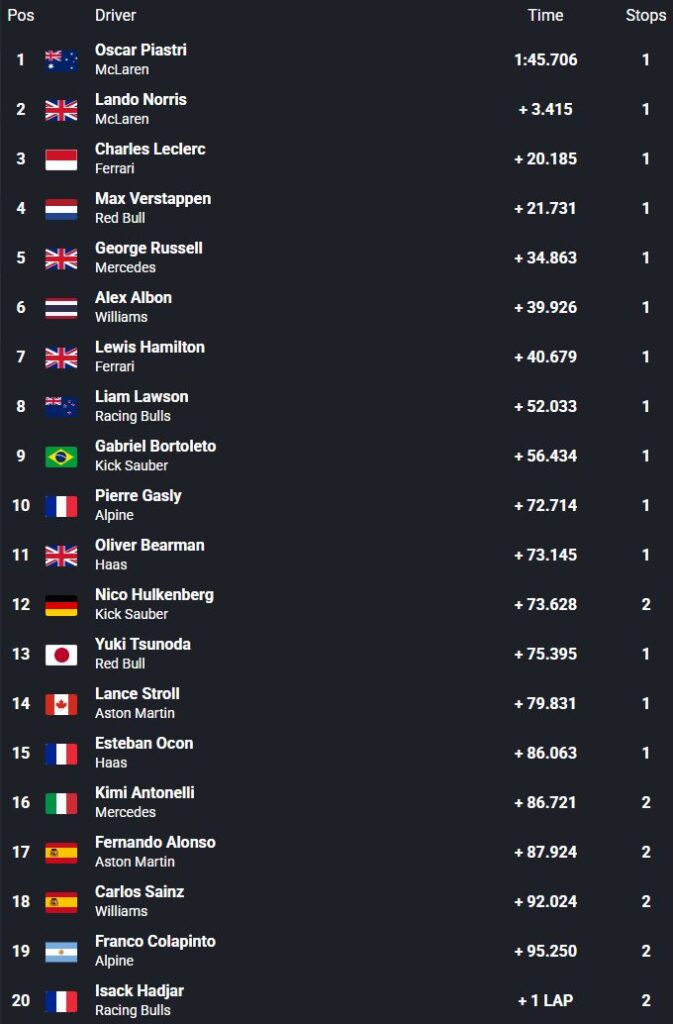The image size is (673, 1024).
Task: Select the Argentina flag by Franco Colapinto
Action: click(x=61, y=952)
